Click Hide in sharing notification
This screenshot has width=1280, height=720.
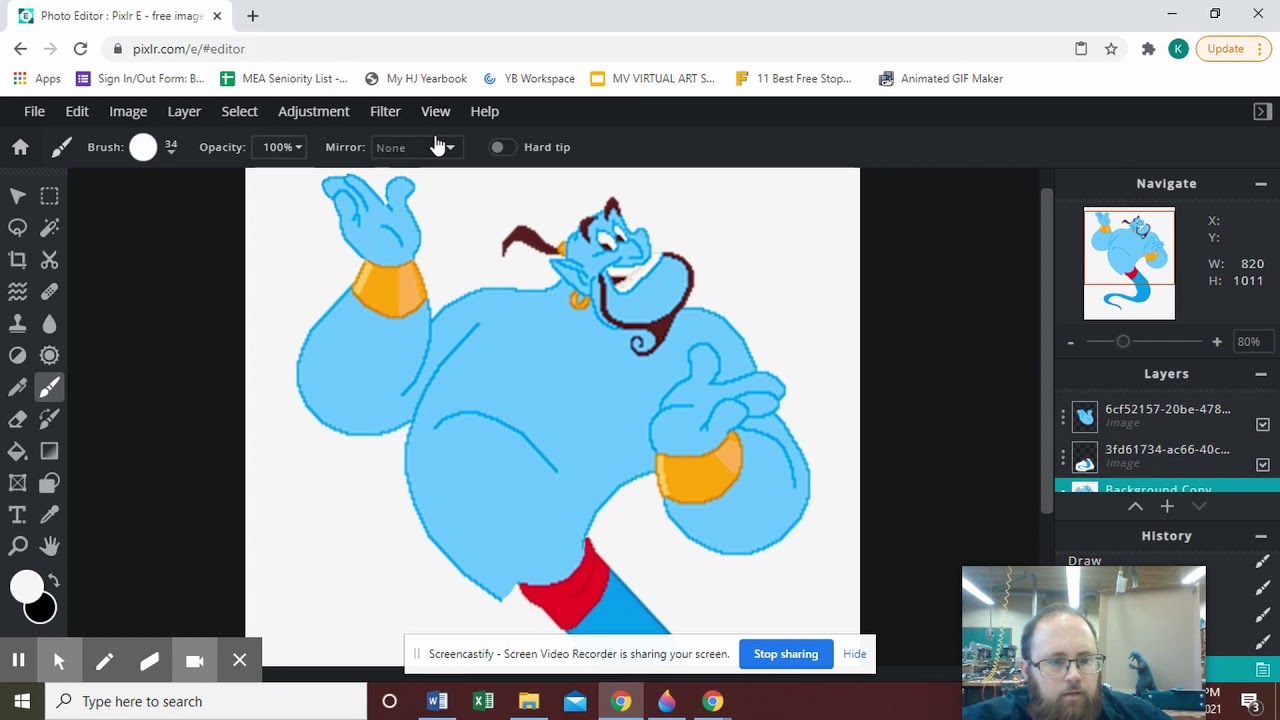tap(854, 654)
